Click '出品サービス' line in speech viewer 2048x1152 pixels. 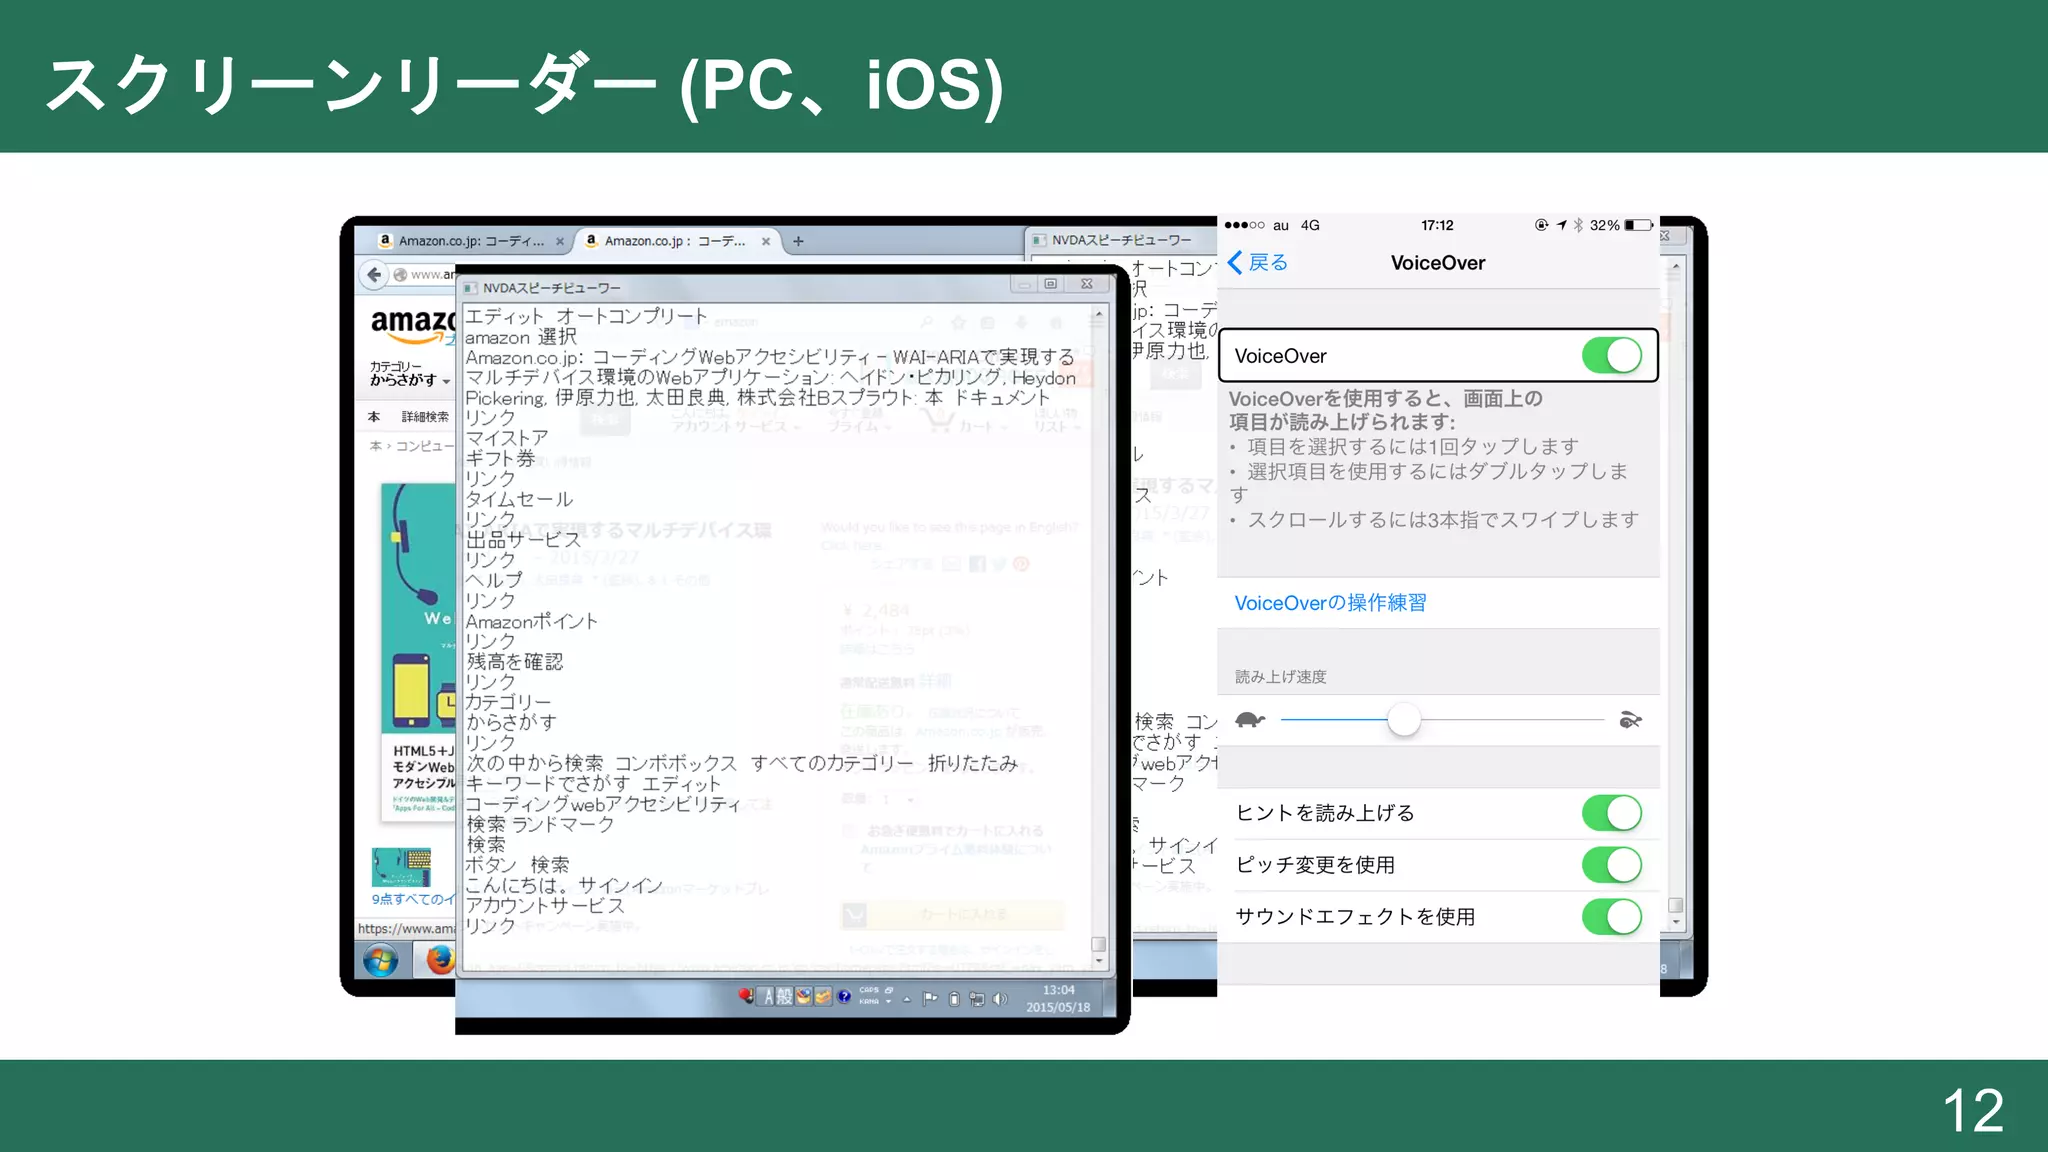click(523, 539)
